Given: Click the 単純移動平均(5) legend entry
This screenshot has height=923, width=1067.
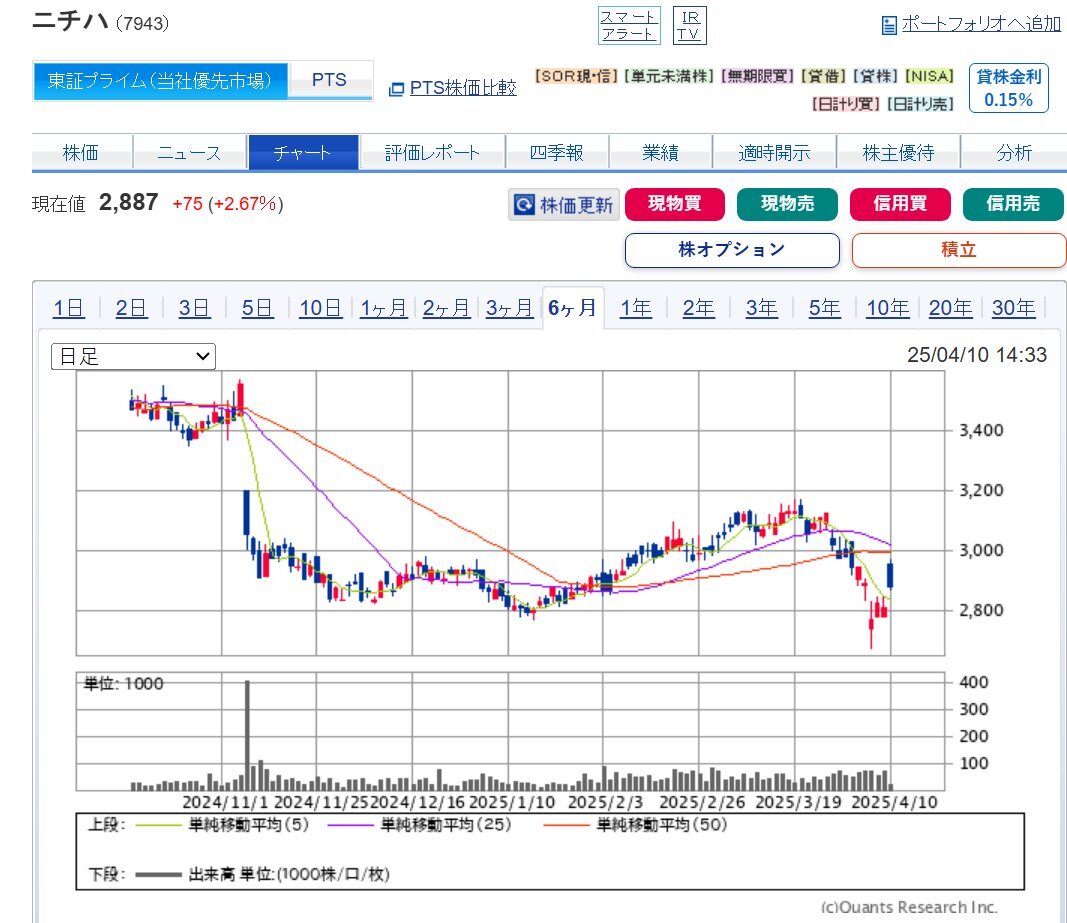Looking at the screenshot, I should pyautogui.click(x=223, y=825).
